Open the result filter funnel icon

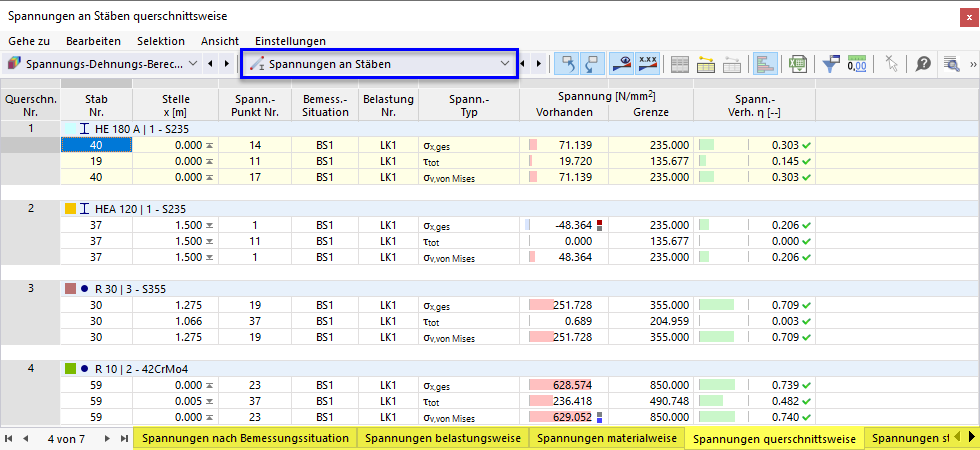pos(831,64)
